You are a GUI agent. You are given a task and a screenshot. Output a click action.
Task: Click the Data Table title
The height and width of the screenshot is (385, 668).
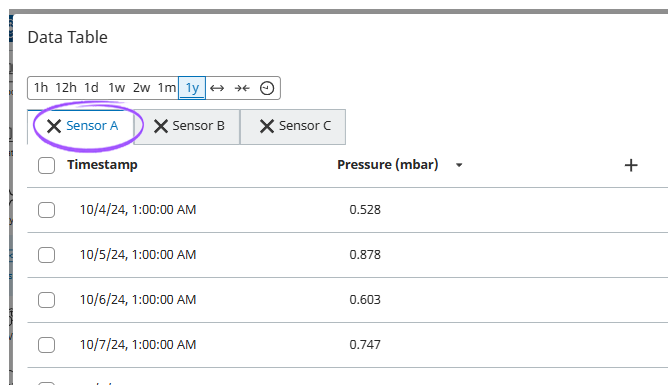coord(68,37)
